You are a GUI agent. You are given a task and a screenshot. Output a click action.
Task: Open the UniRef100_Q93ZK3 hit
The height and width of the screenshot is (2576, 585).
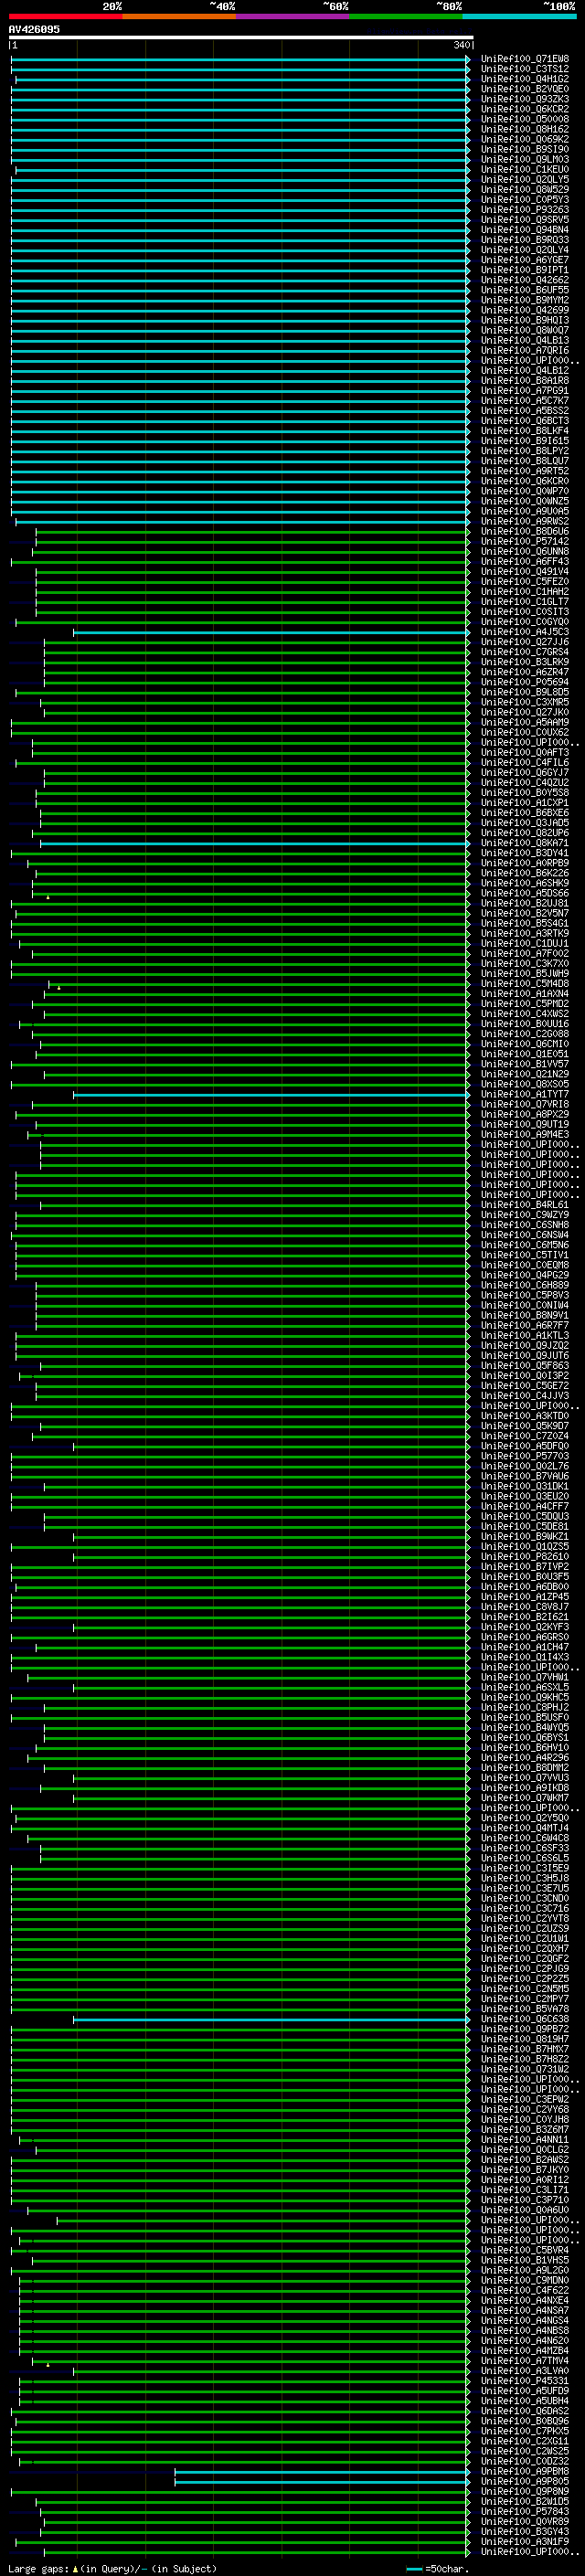click(x=525, y=99)
